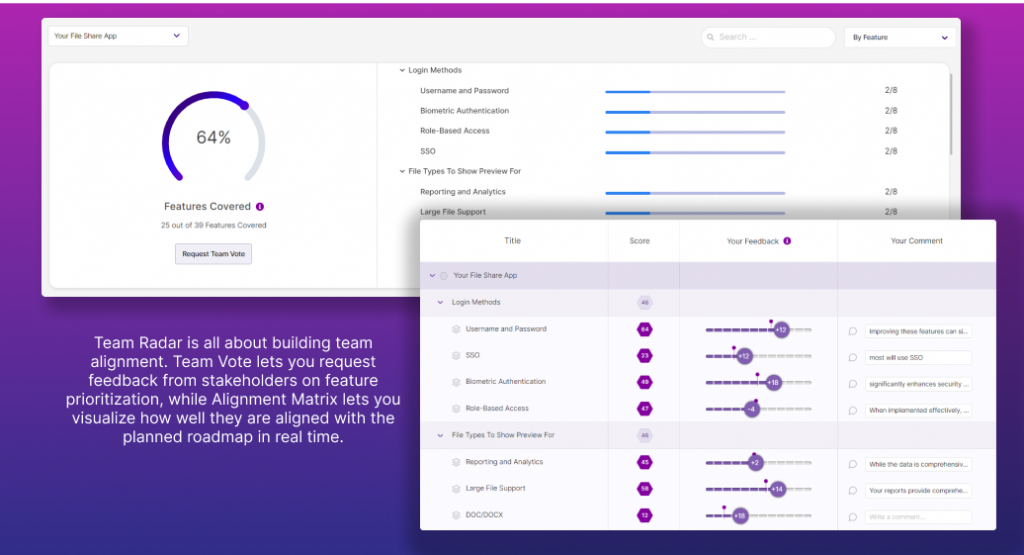Click the layers icon beside DOC/DOCX
This screenshot has height=555, width=1024.
click(x=456, y=515)
